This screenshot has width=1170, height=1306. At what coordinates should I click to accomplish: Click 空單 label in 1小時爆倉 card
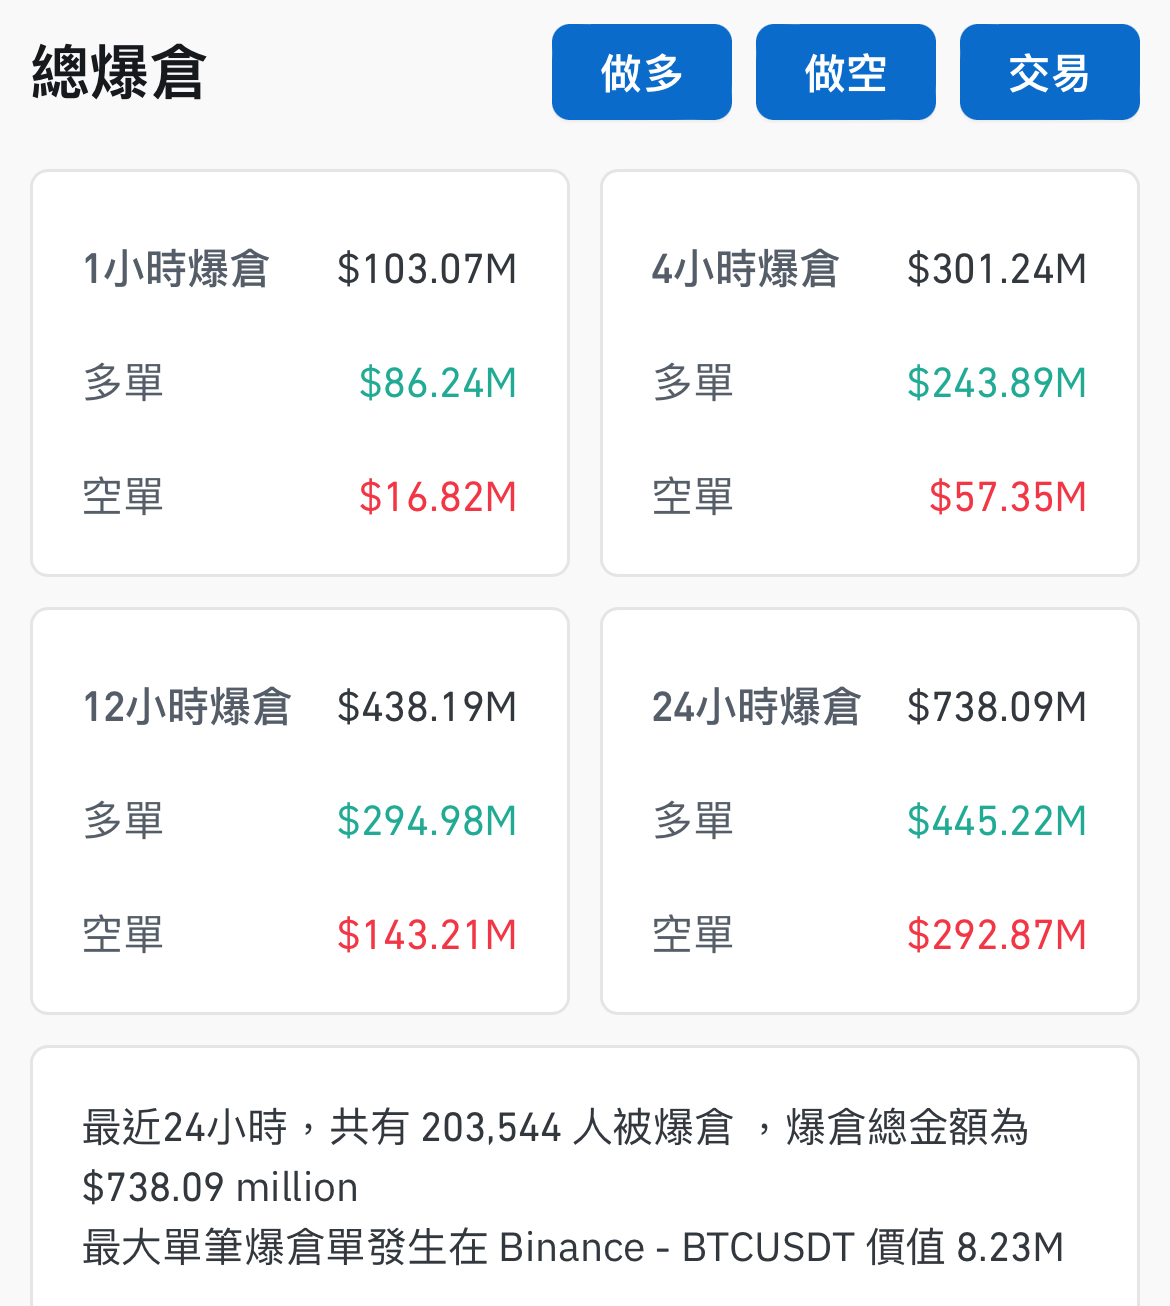(123, 497)
